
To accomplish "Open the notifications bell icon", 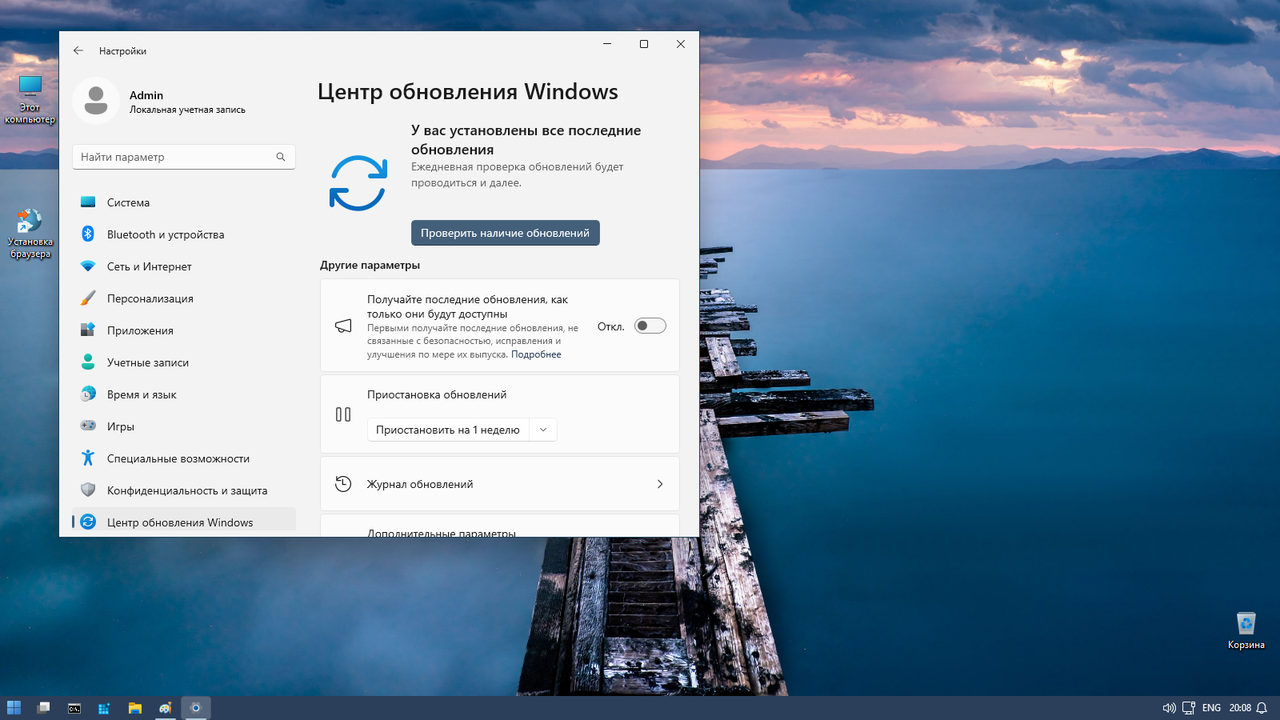I will pos(1262,708).
